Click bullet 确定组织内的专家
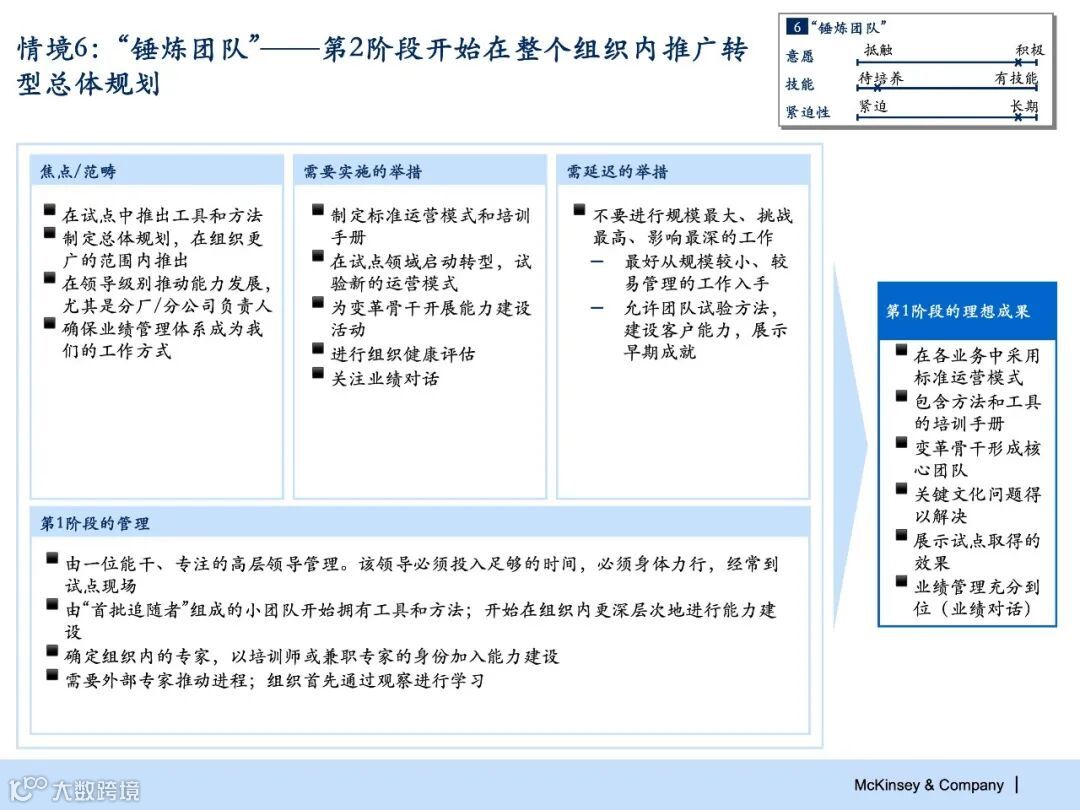Screen dimensions: 1080x810 click(311, 656)
